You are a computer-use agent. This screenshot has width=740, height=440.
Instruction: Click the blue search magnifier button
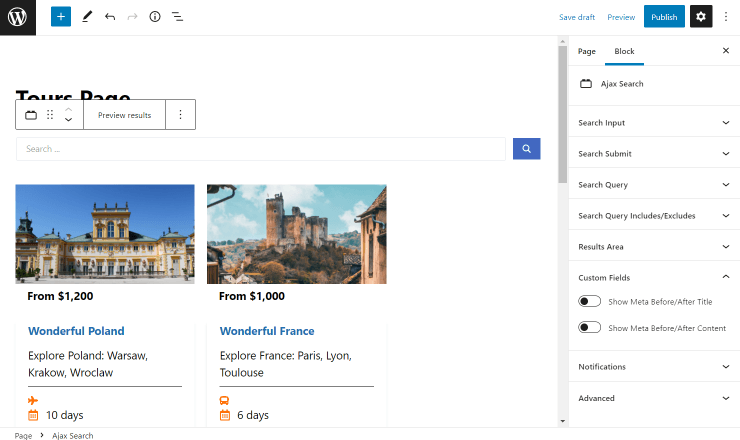[x=526, y=149]
